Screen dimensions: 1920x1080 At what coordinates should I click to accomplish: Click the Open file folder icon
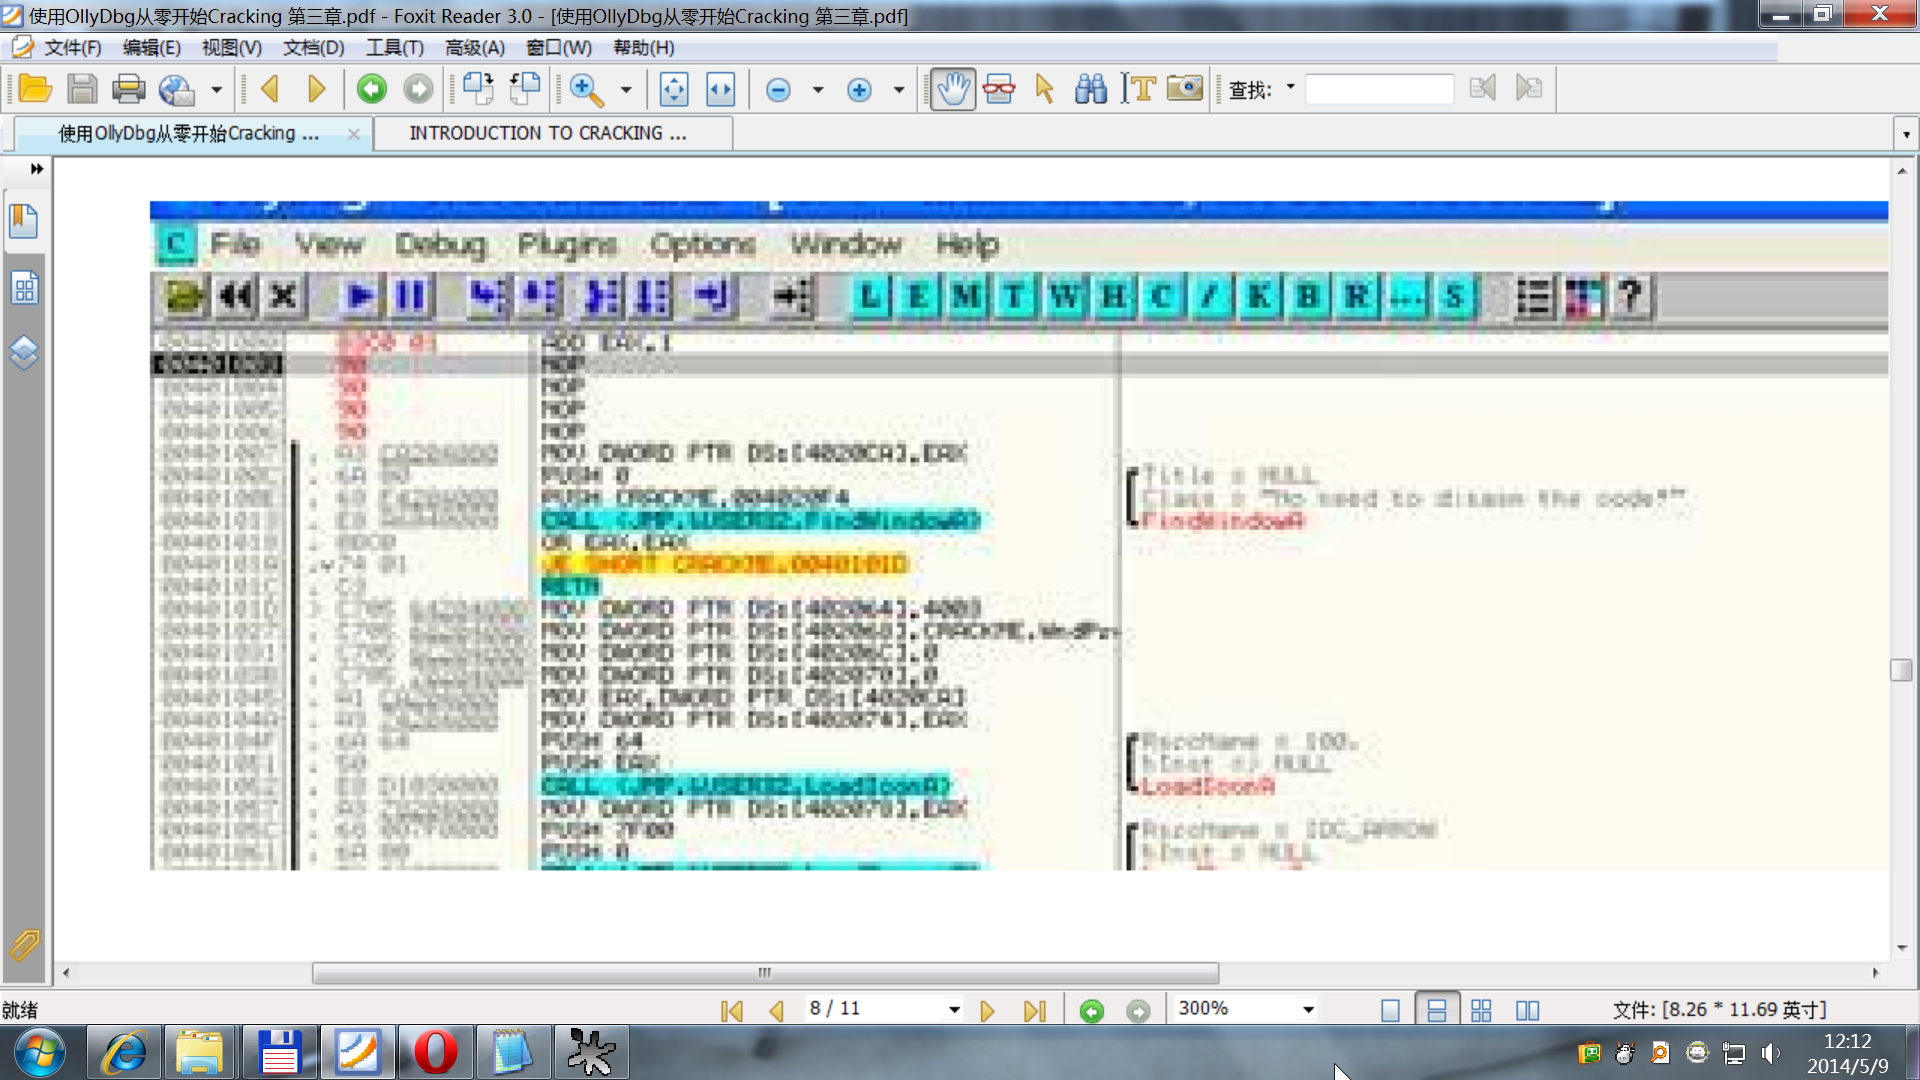coord(35,89)
